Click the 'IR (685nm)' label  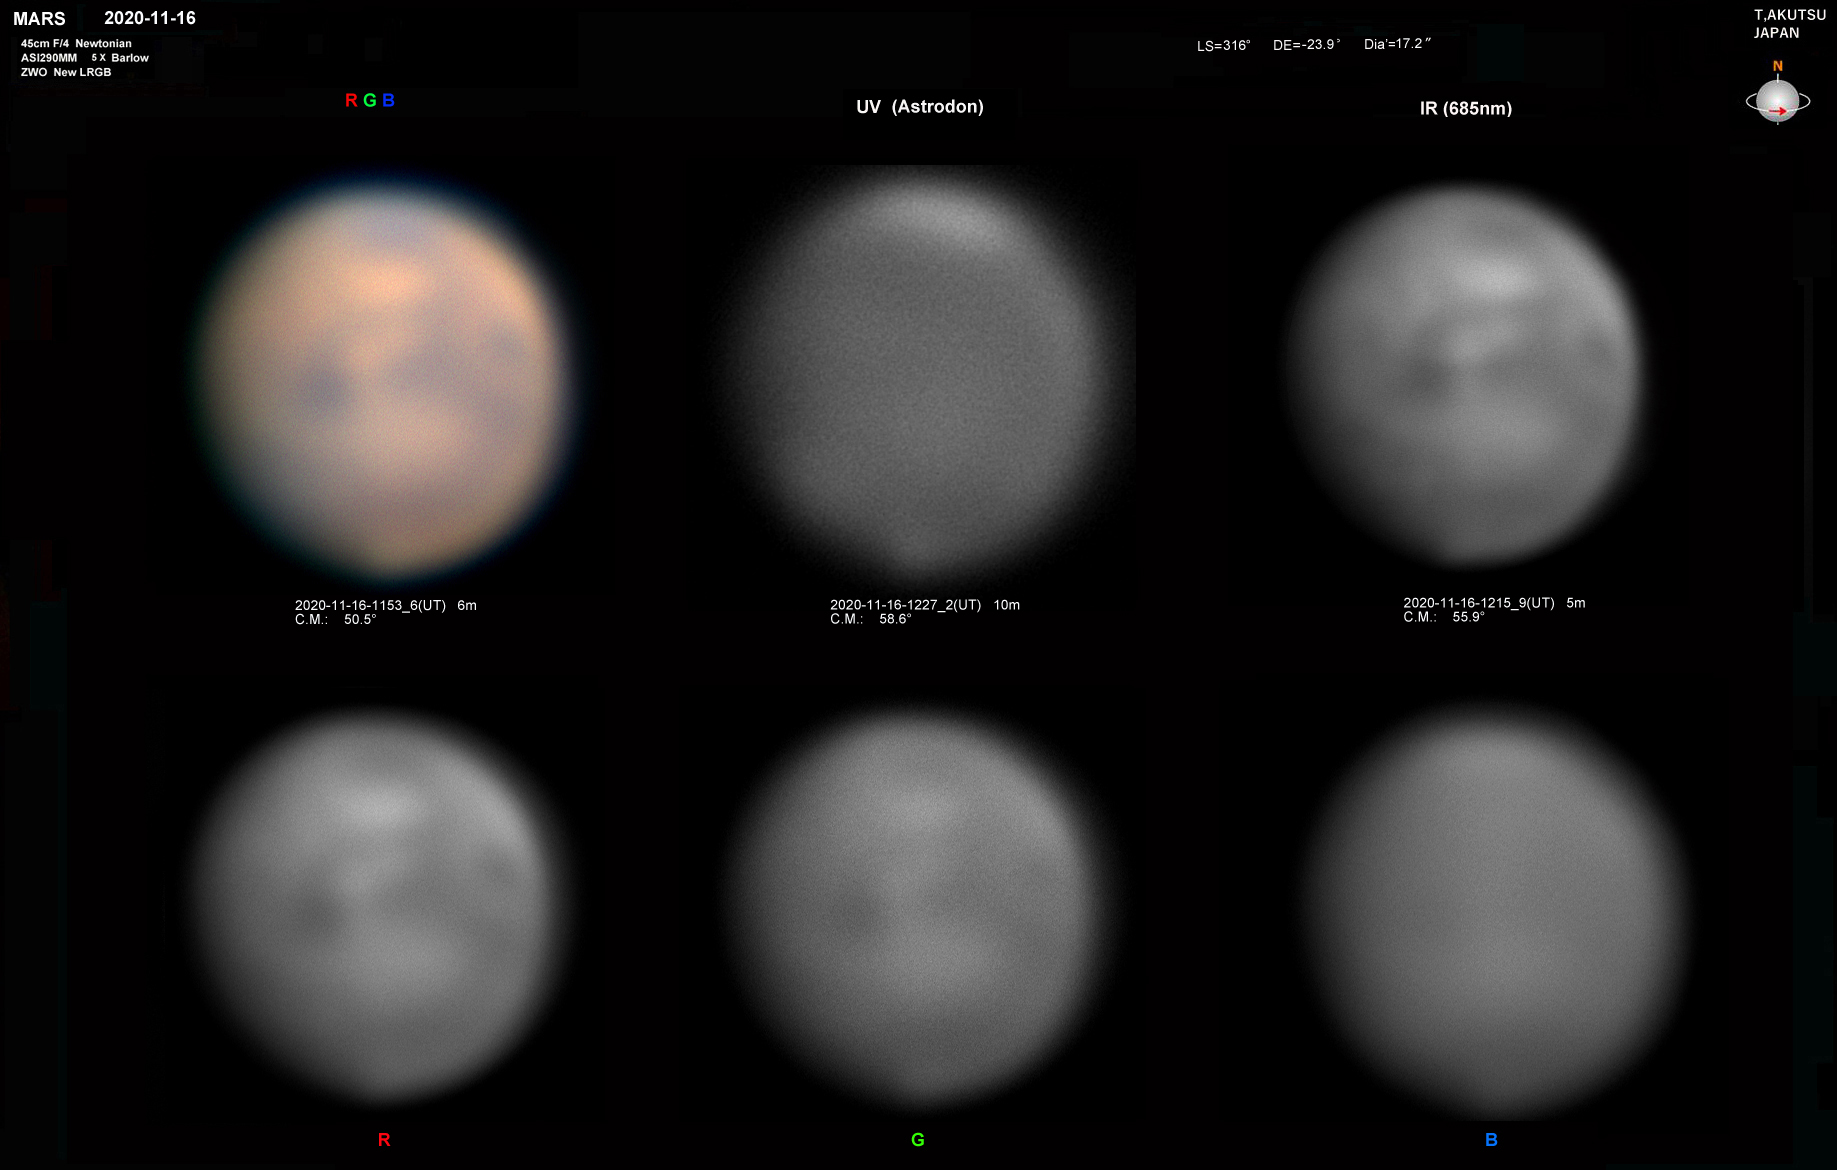pos(1466,108)
